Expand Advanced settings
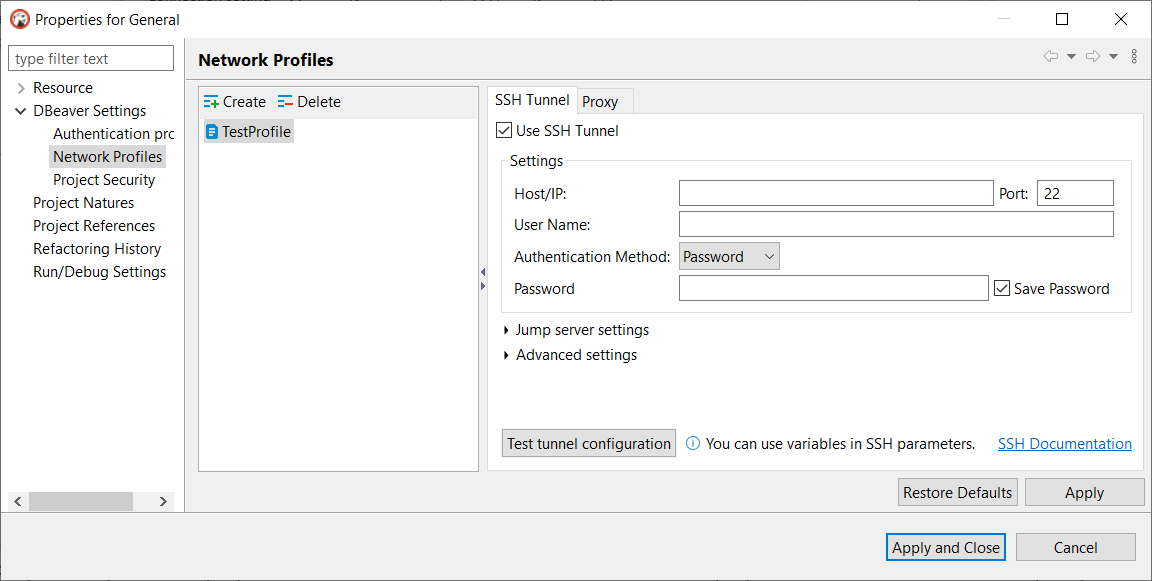 (x=505, y=354)
